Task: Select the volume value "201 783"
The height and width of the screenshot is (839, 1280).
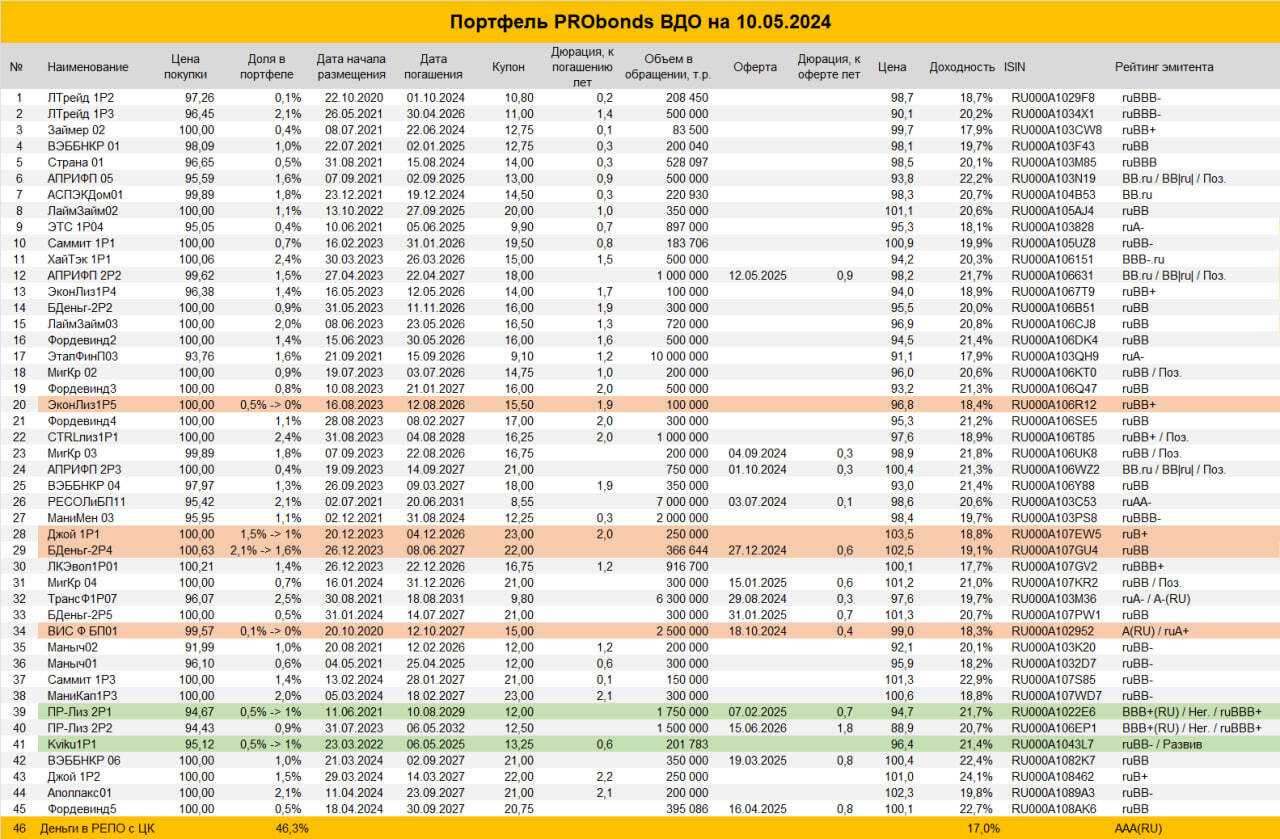Action: pyautogui.click(x=687, y=743)
